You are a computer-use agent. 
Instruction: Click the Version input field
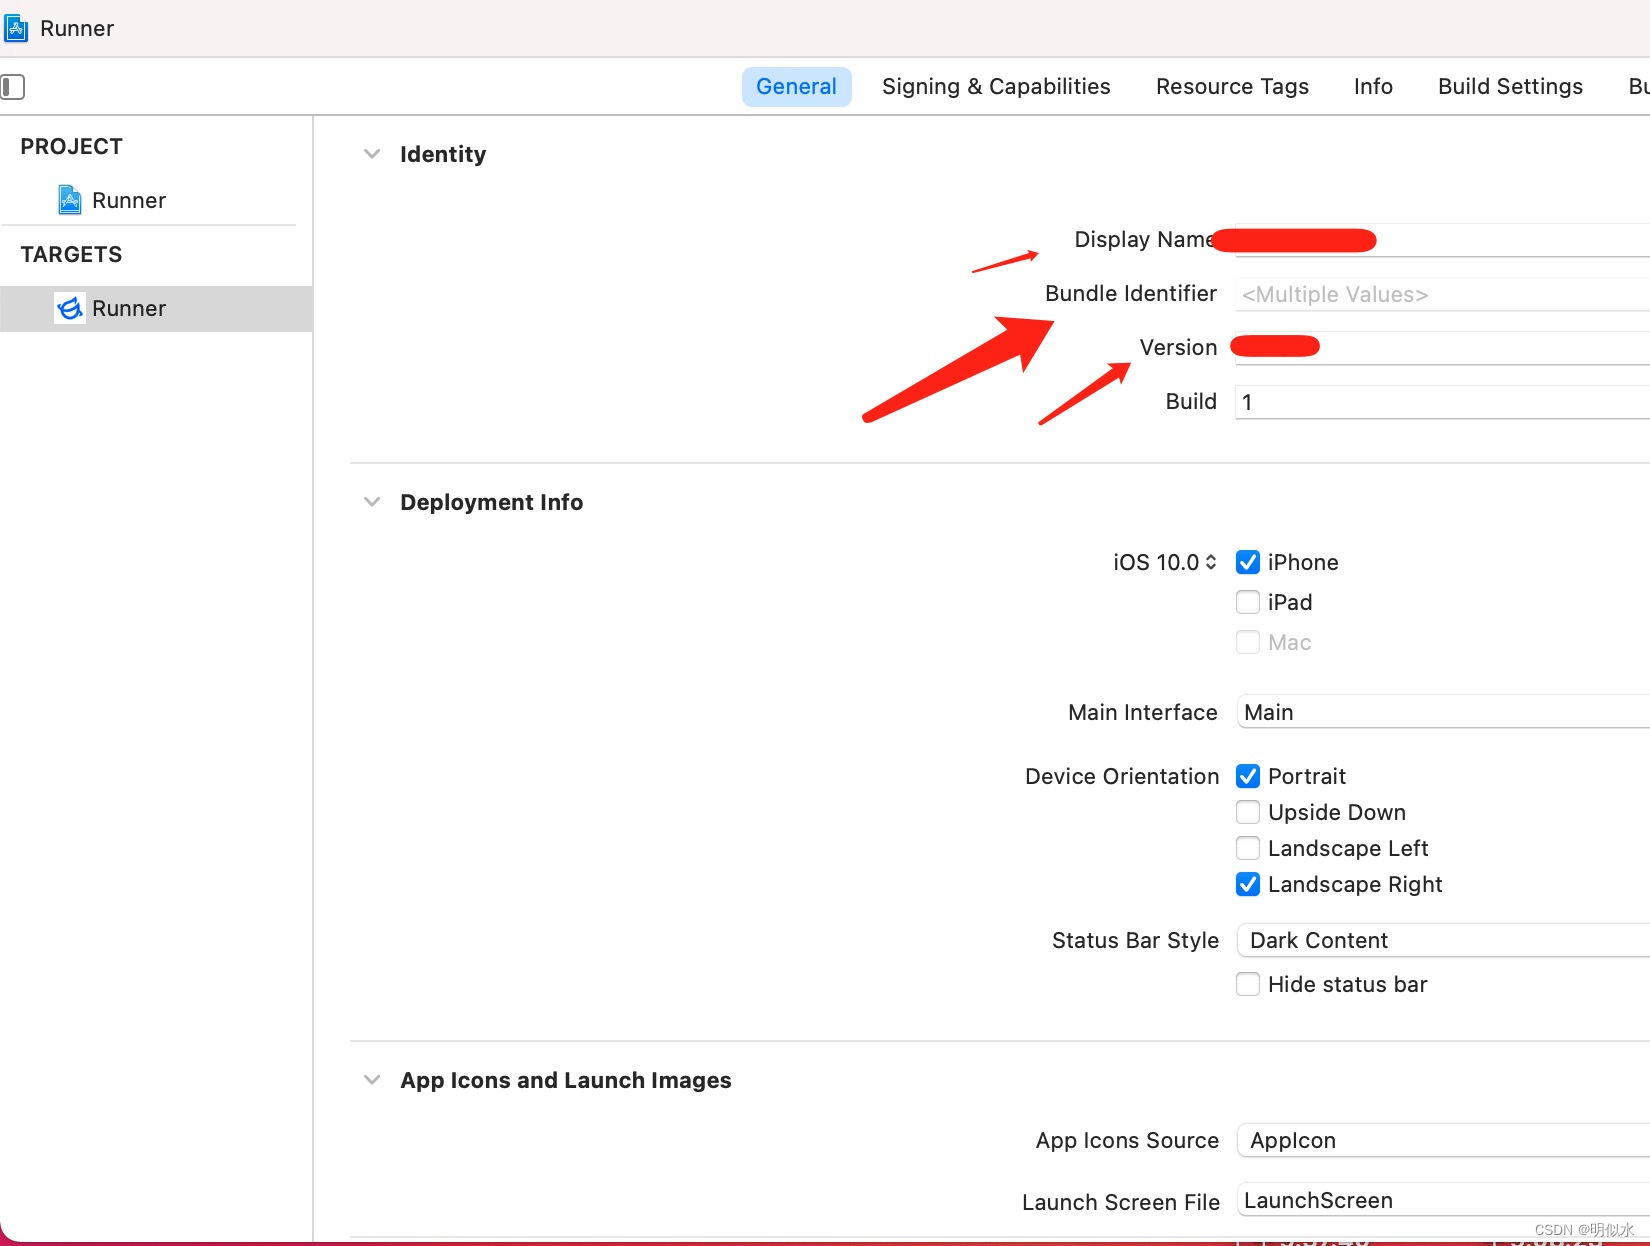pos(1443,348)
